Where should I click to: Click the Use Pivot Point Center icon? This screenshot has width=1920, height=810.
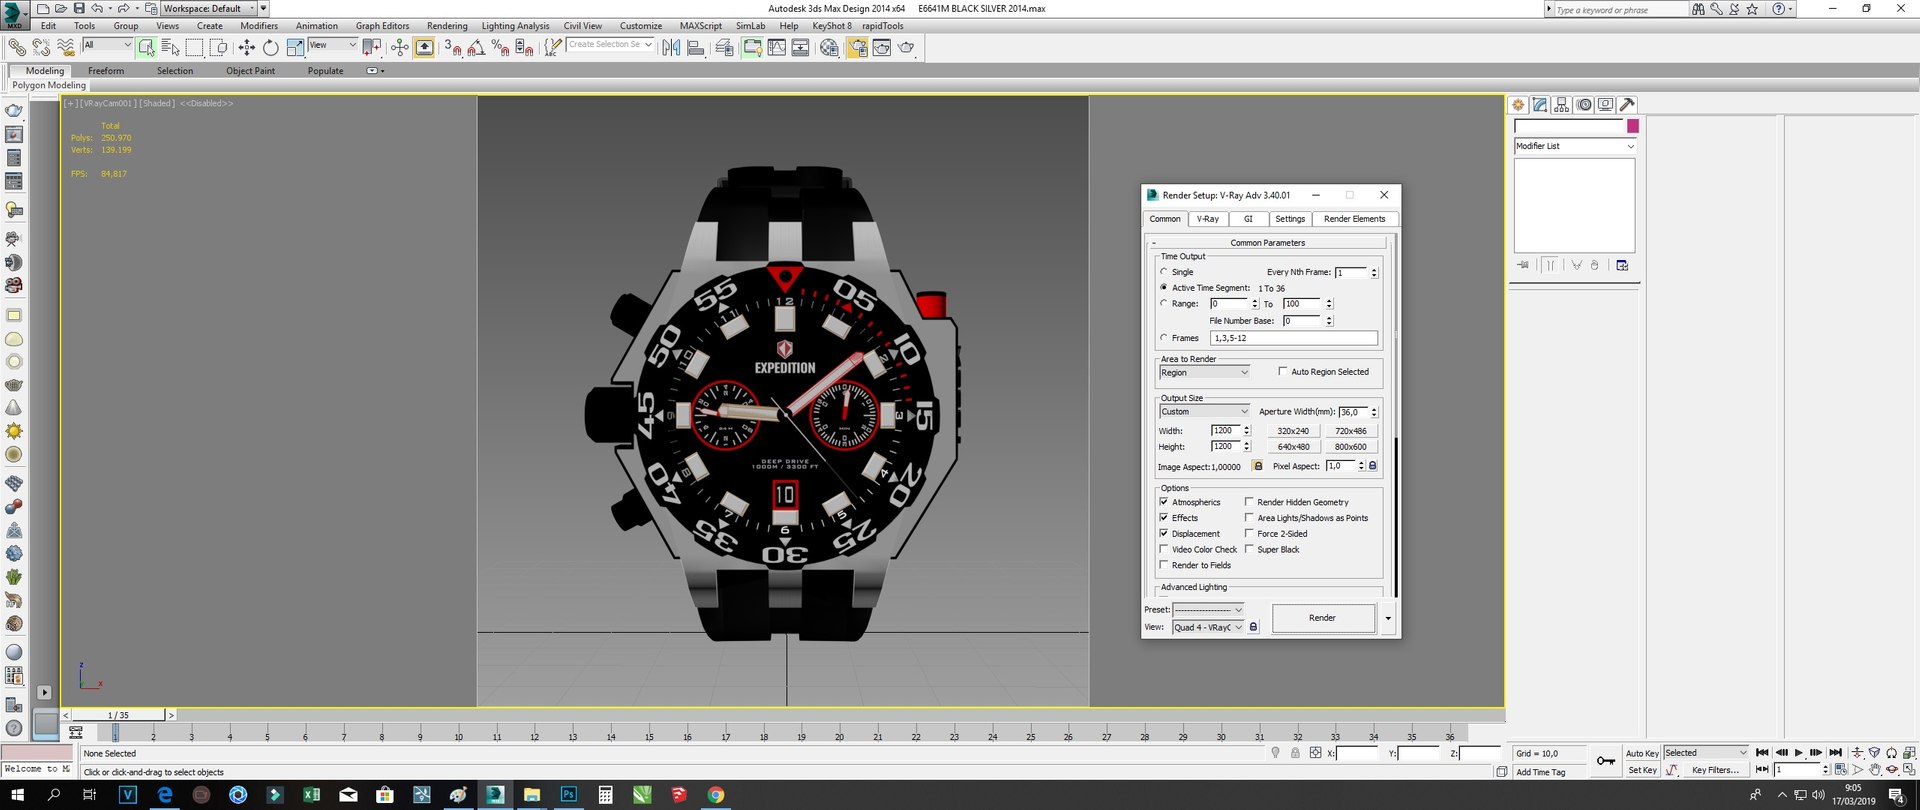point(372,47)
